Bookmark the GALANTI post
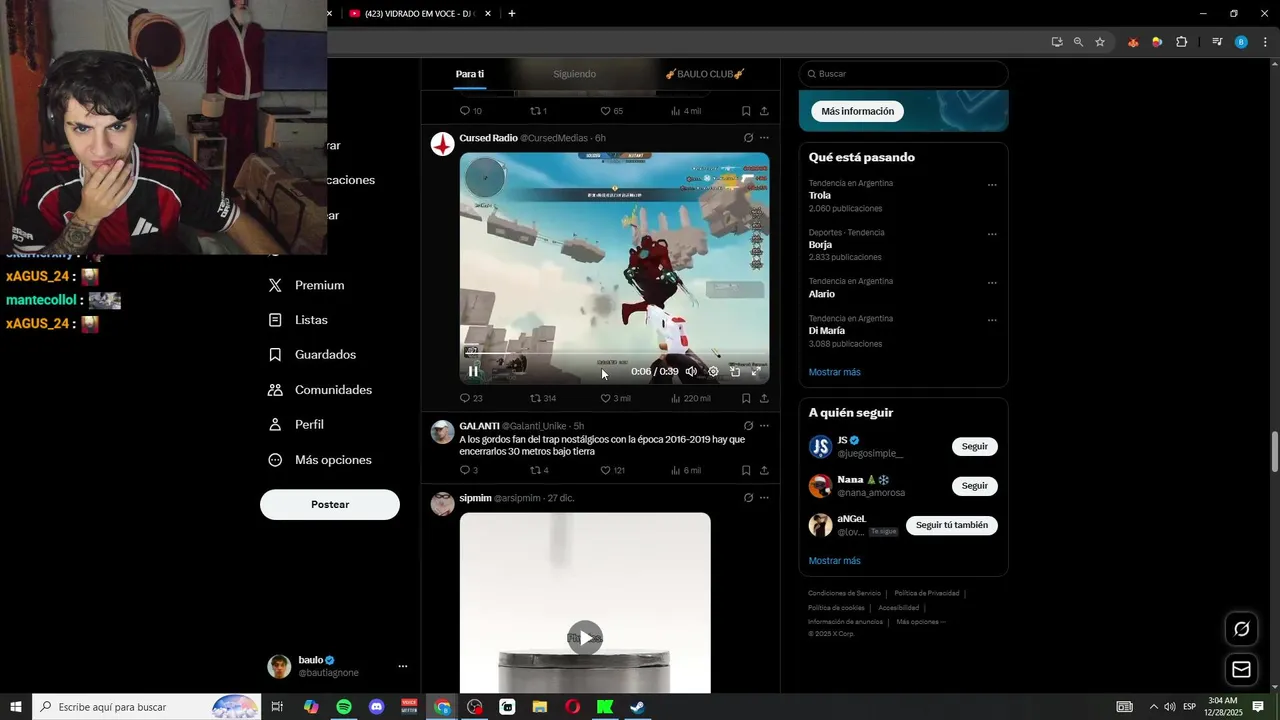The width and height of the screenshot is (1280, 720). [746, 470]
